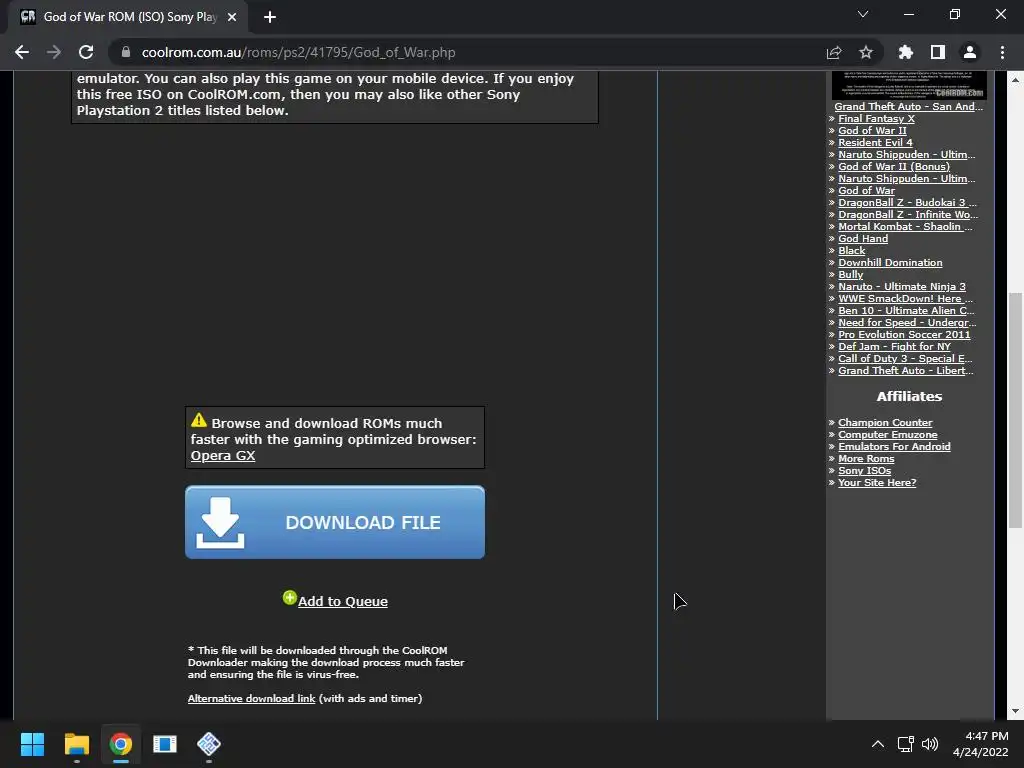View site security lock info
Viewport: 1024px width, 768px height.
[x=126, y=52]
